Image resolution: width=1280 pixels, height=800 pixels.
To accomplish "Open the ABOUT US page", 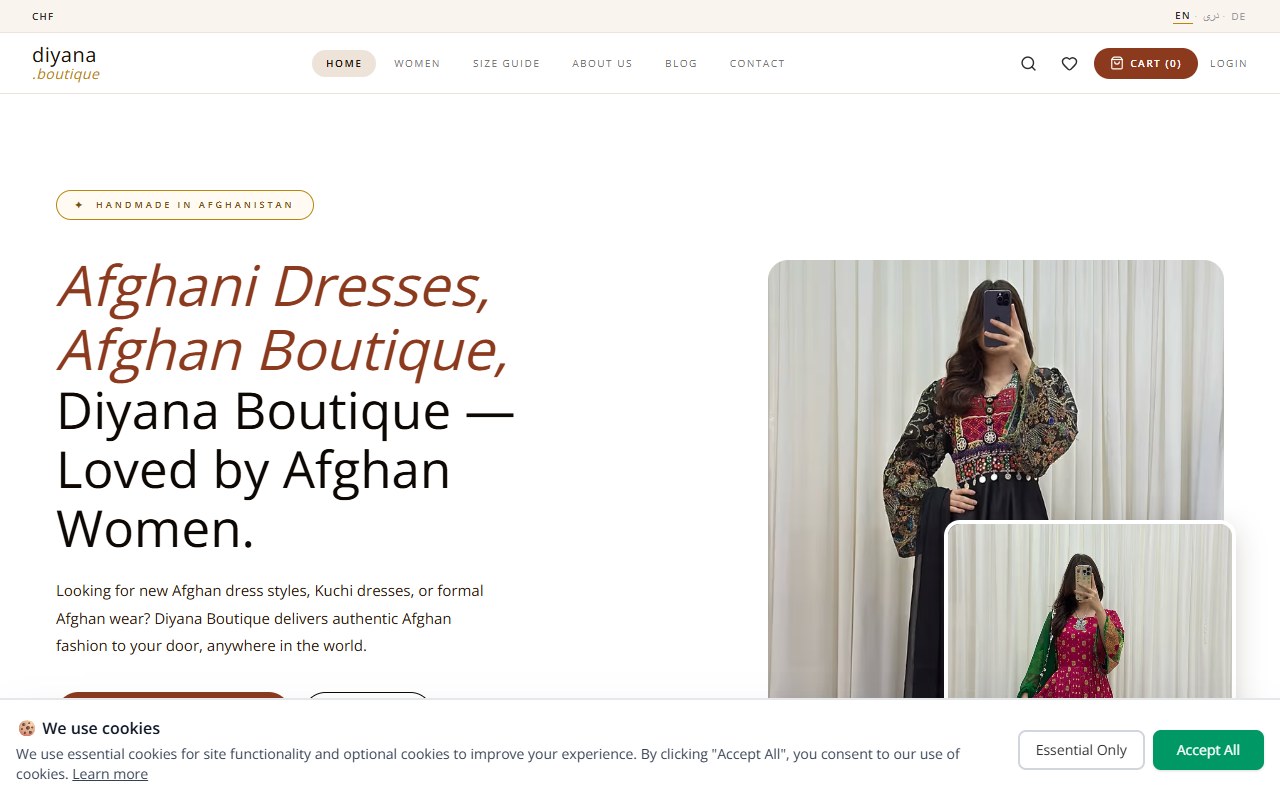I will click(602, 64).
